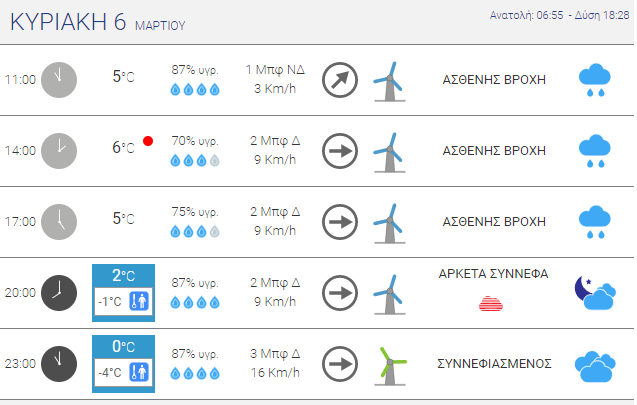Click the wind direction arrow at 17:00
Image resolution: width=637 pixels, height=405 pixels.
340,221
